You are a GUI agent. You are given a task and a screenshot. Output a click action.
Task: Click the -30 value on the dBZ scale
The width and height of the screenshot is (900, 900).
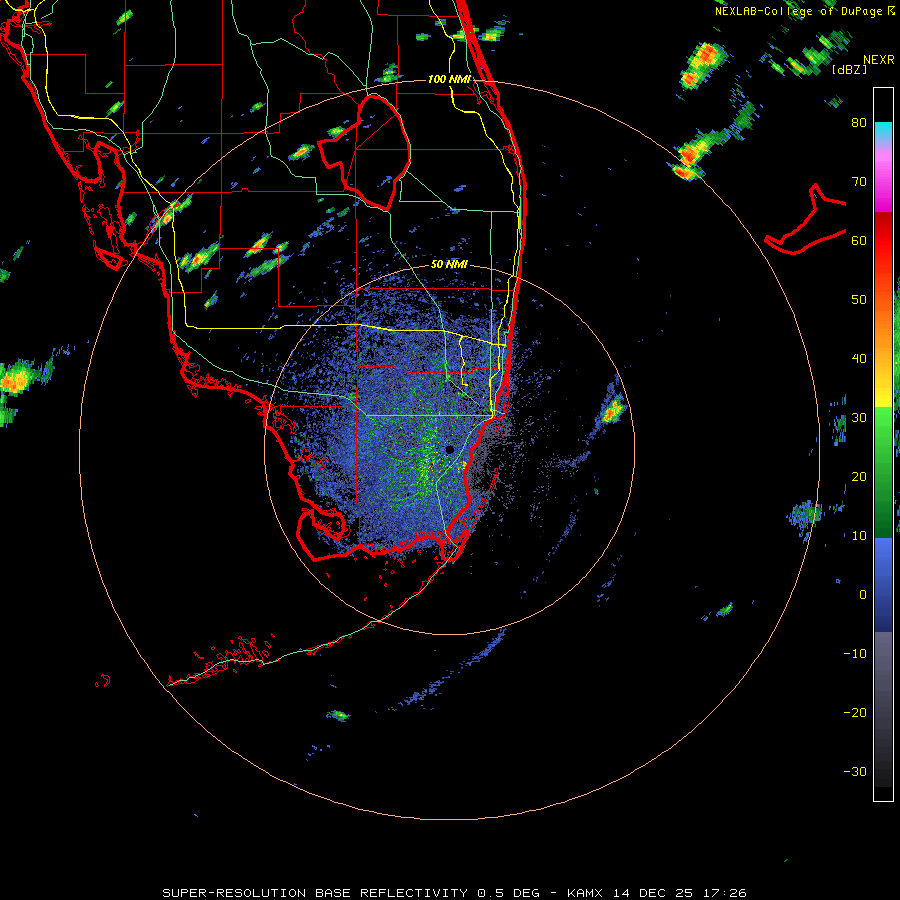point(855,772)
